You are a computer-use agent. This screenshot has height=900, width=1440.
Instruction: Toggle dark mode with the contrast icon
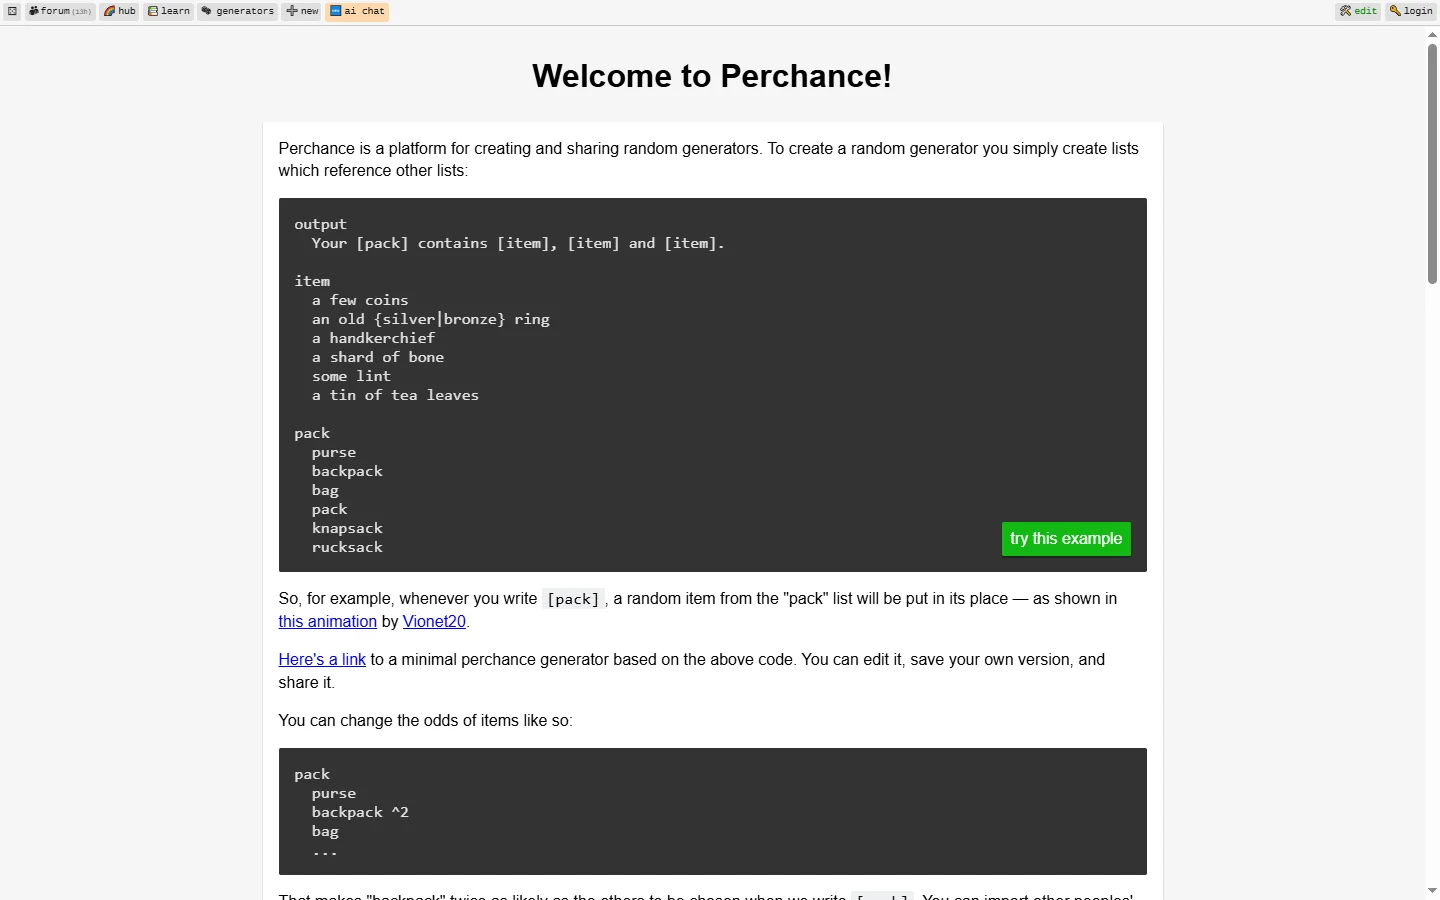tap(11, 11)
